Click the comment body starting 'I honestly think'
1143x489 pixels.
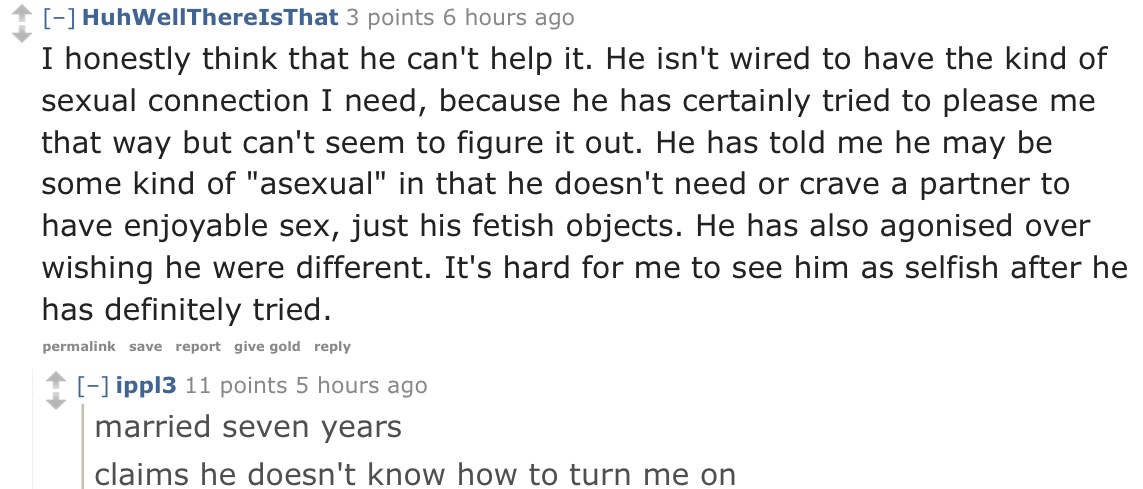[585, 184]
